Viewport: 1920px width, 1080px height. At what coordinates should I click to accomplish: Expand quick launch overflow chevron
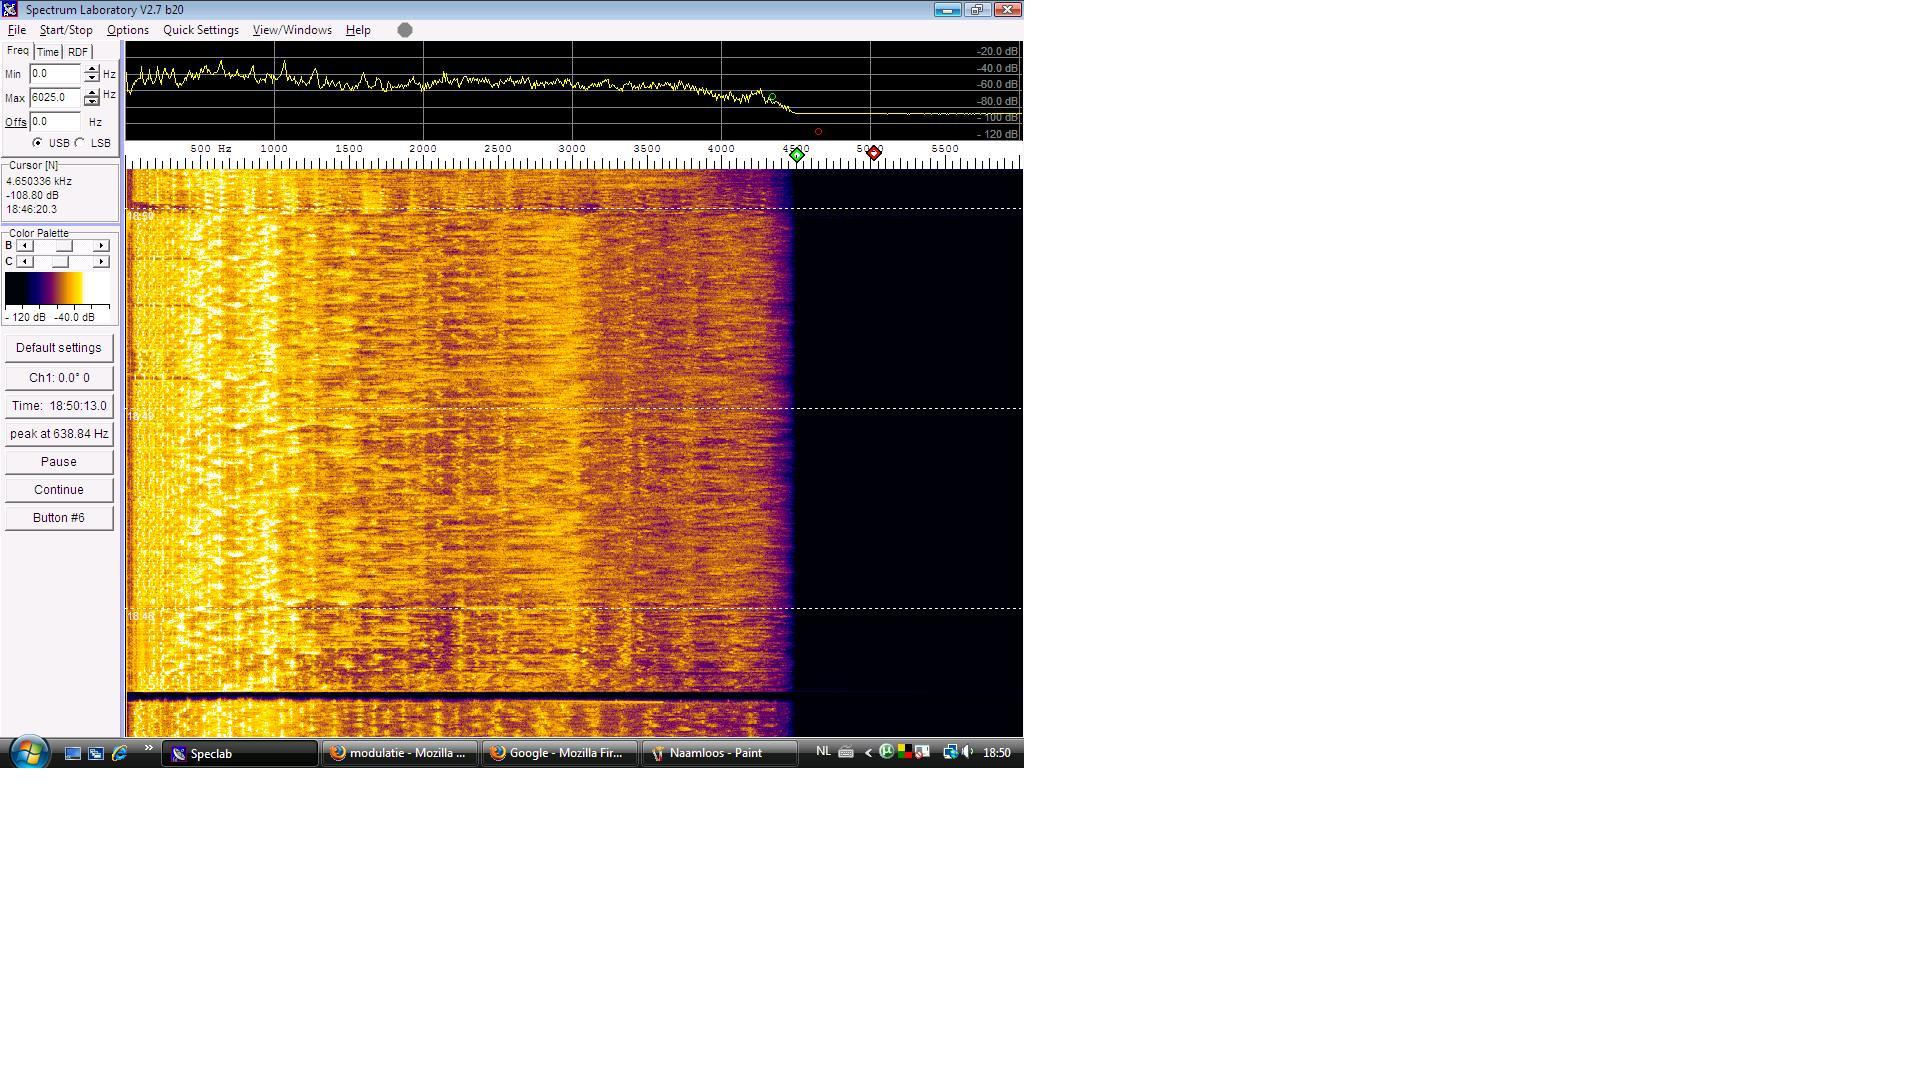click(148, 748)
